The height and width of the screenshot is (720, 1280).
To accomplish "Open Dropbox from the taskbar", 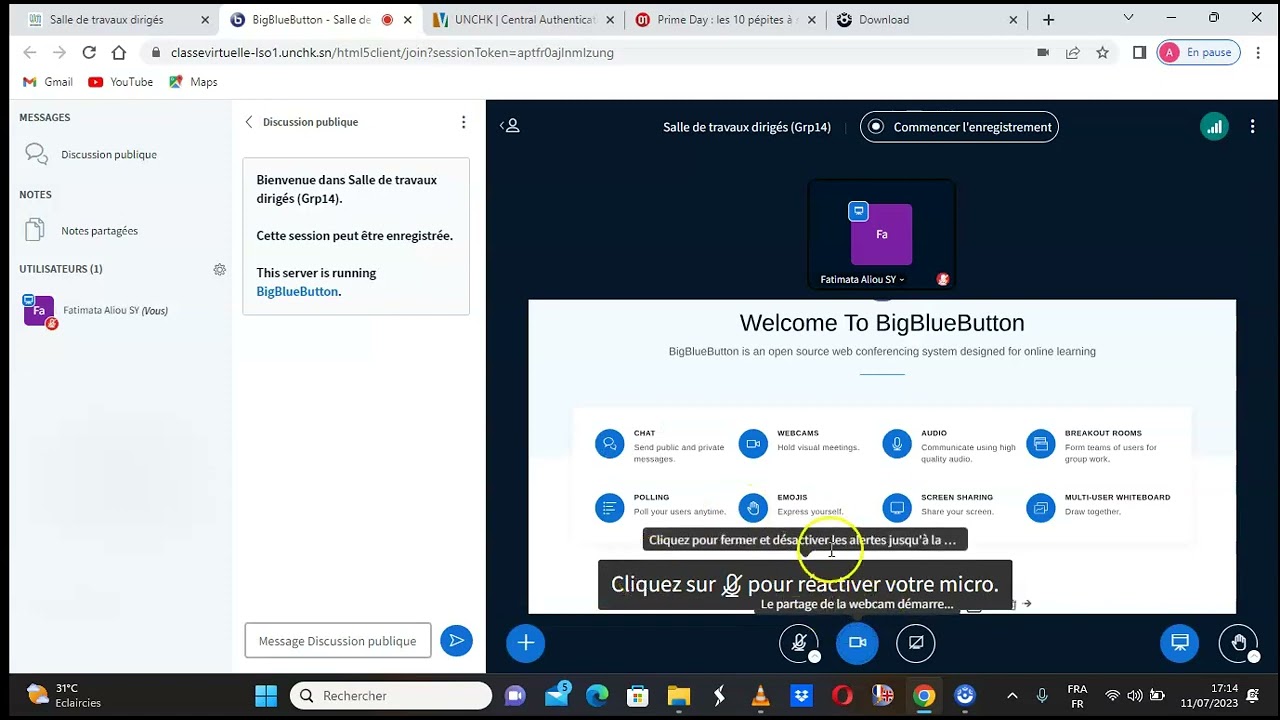I will tap(801, 696).
